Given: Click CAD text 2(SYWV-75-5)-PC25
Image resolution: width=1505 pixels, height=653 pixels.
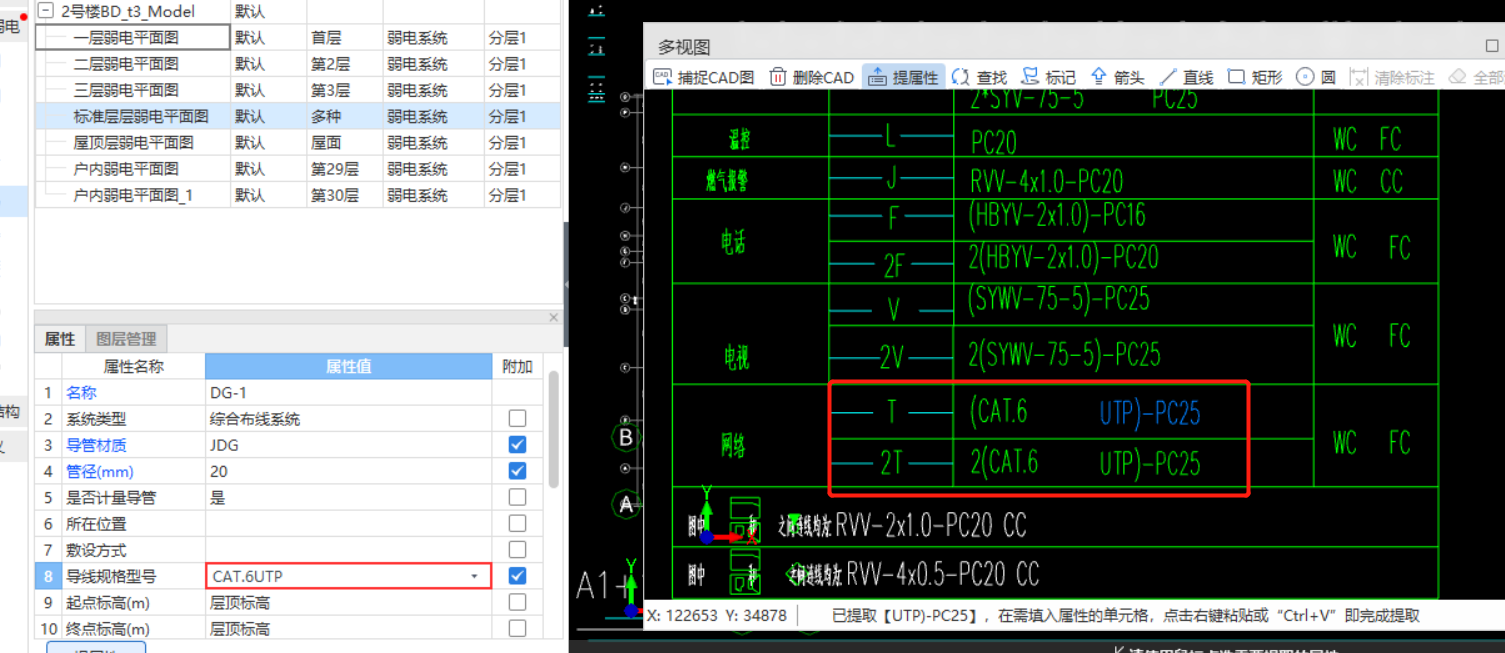Looking at the screenshot, I should [1064, 354].
